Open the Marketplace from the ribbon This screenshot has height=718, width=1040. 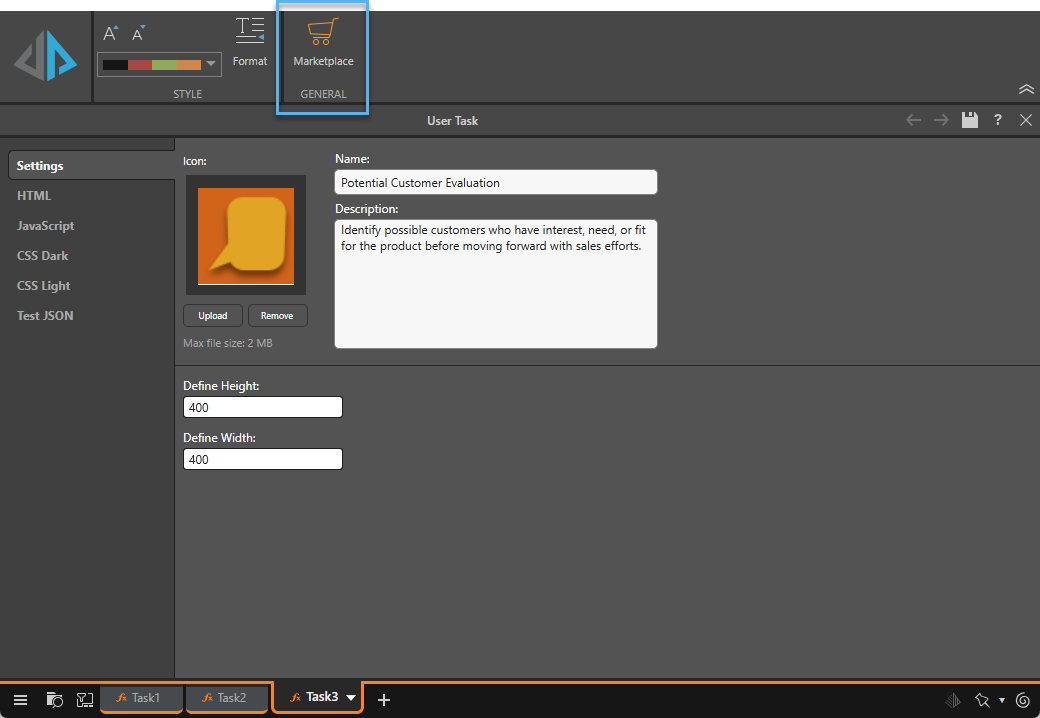(323, 43)
